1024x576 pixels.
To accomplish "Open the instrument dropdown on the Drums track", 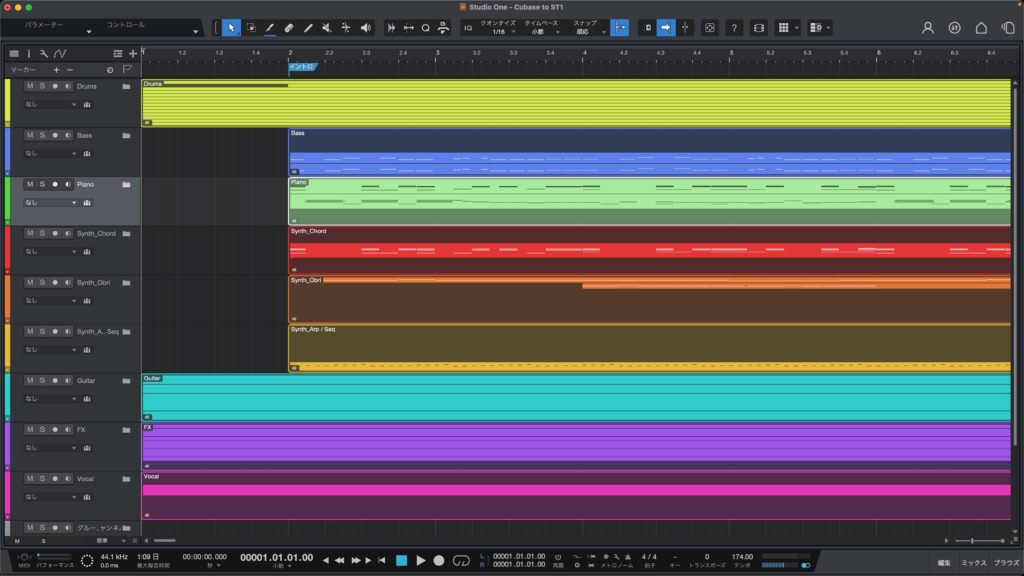I will (50, 105).
